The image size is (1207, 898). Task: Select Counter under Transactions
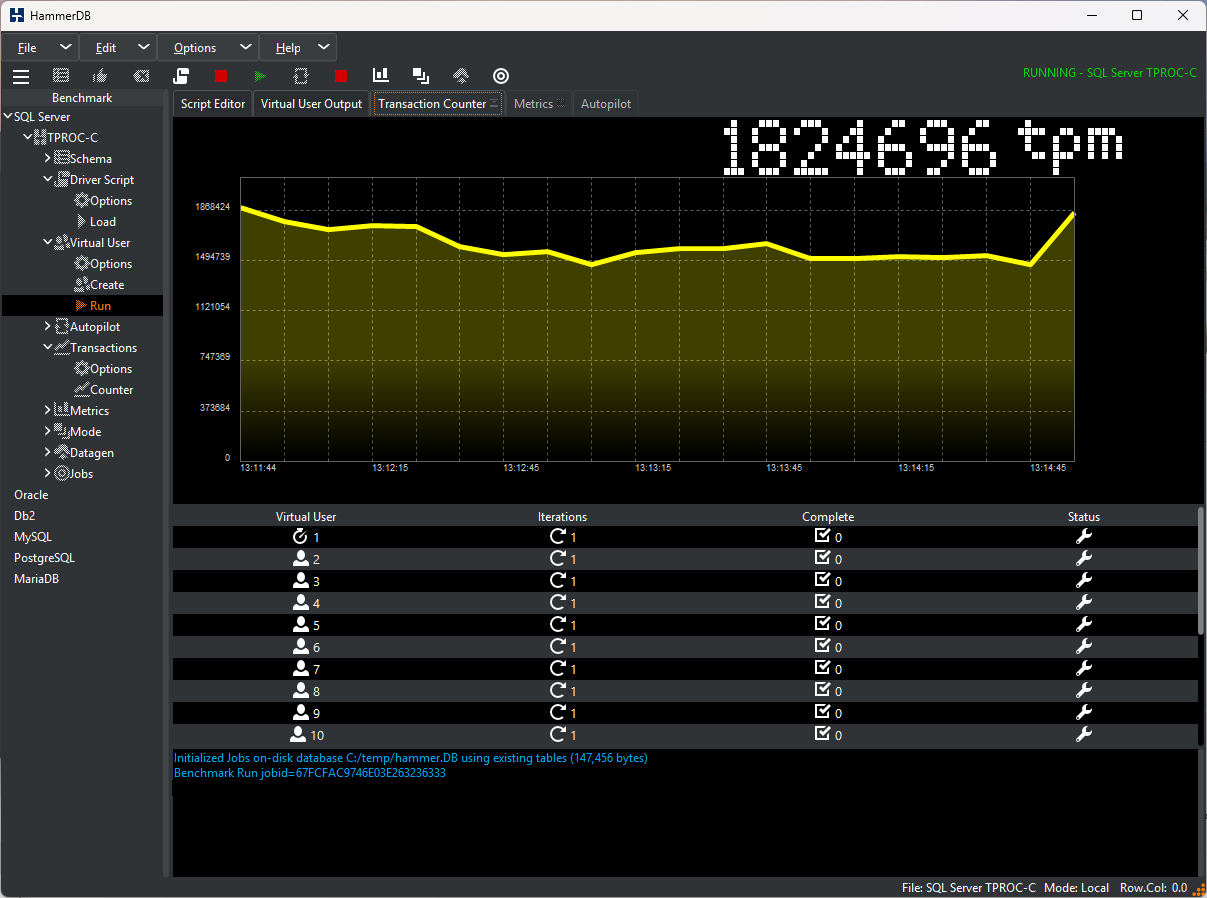pyautogui.click(x=112, y=390)
